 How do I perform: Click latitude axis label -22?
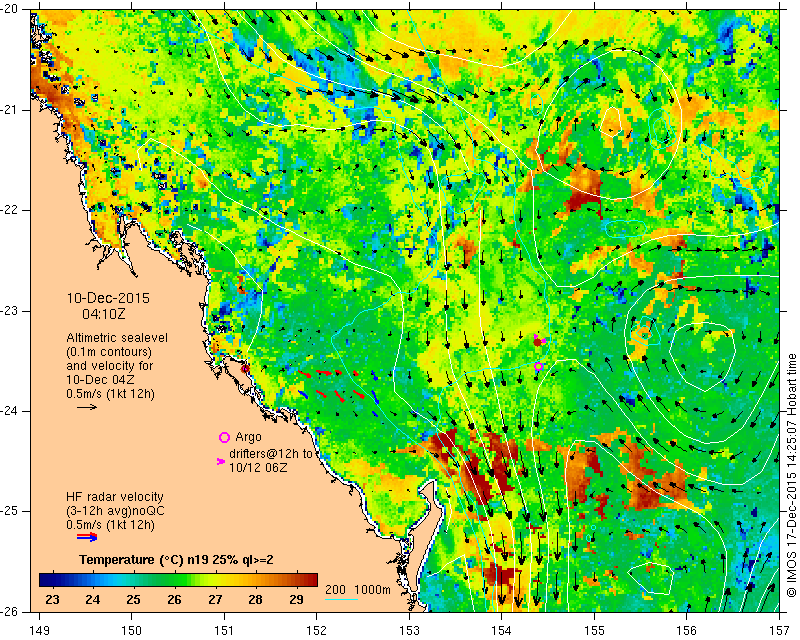[x=10, y=210]
